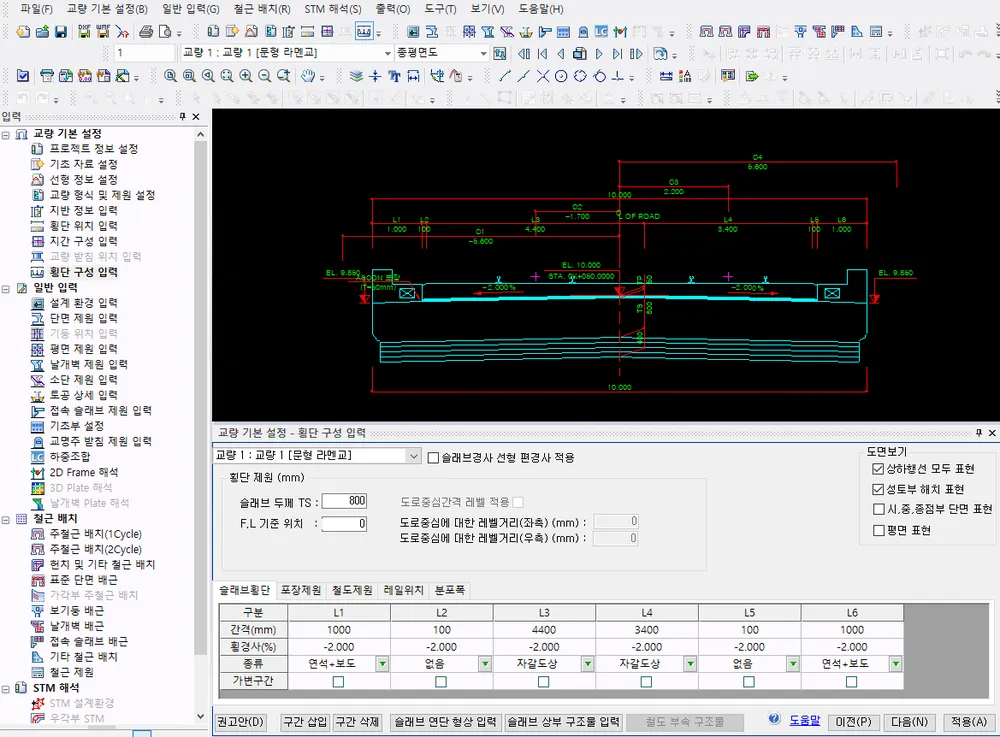
Task: Uncheck 상하행선 모두 표현
Action: 878,469
